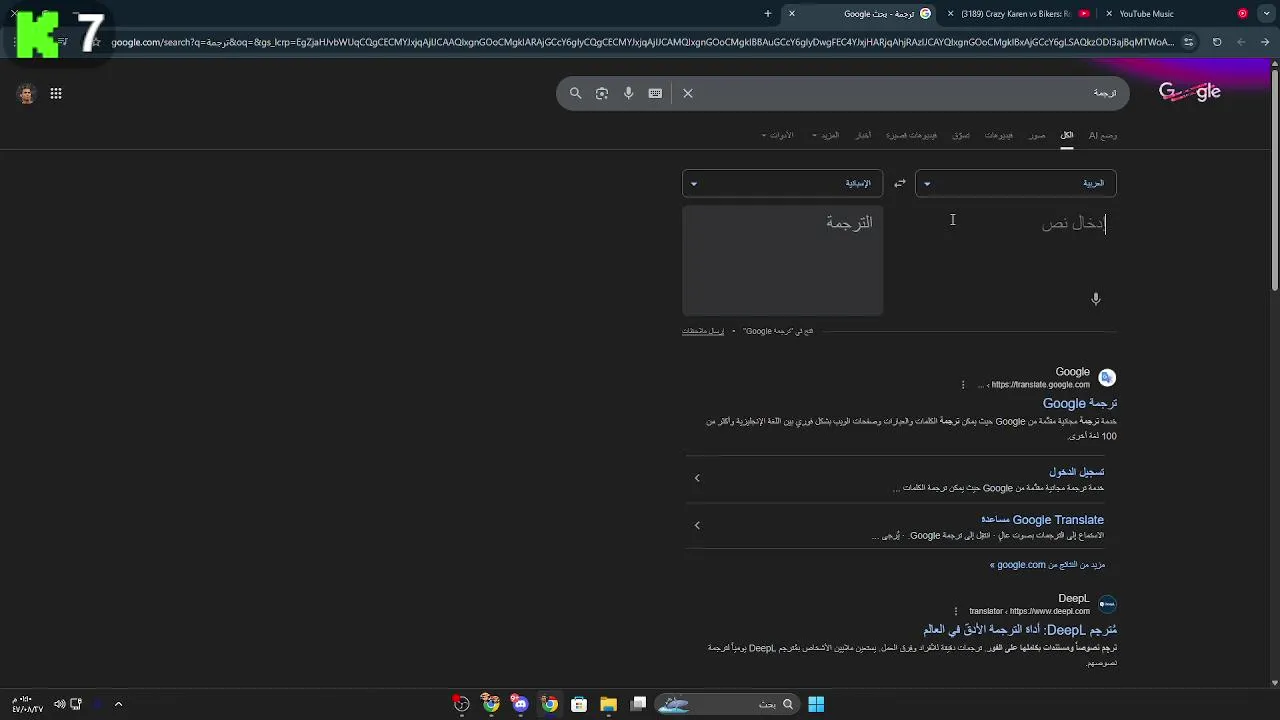Click the Google search query field
The image size is (1280, 720).
pos(905,93)
